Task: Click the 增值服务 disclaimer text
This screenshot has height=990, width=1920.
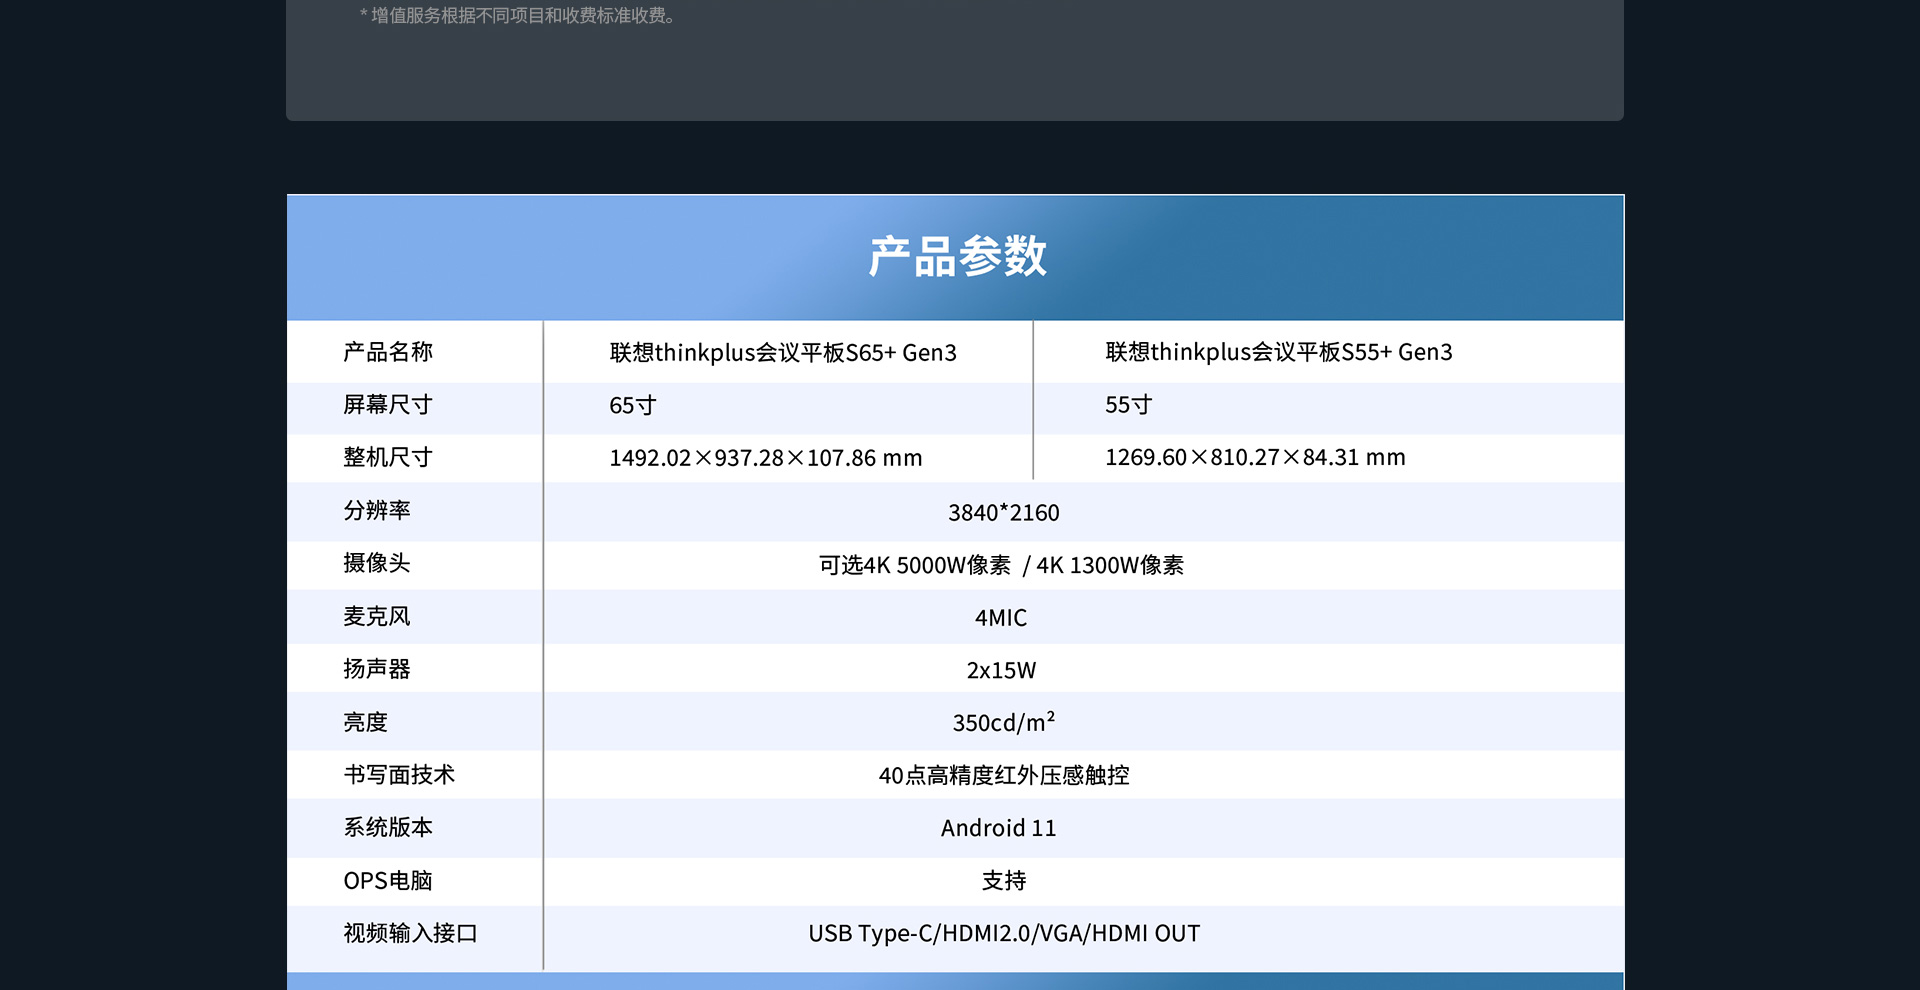Action: click(516, 15)
